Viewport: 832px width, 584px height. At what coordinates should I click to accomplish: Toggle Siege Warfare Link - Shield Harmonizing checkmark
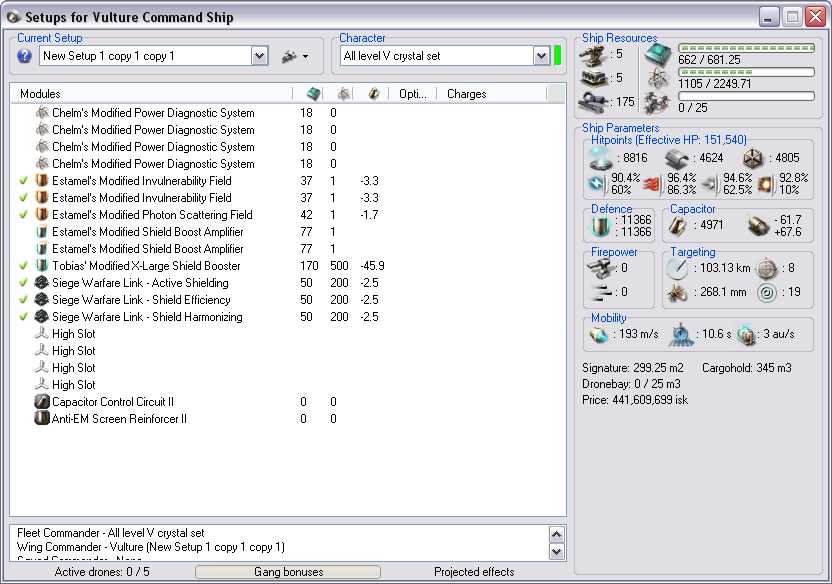[23, 317]
